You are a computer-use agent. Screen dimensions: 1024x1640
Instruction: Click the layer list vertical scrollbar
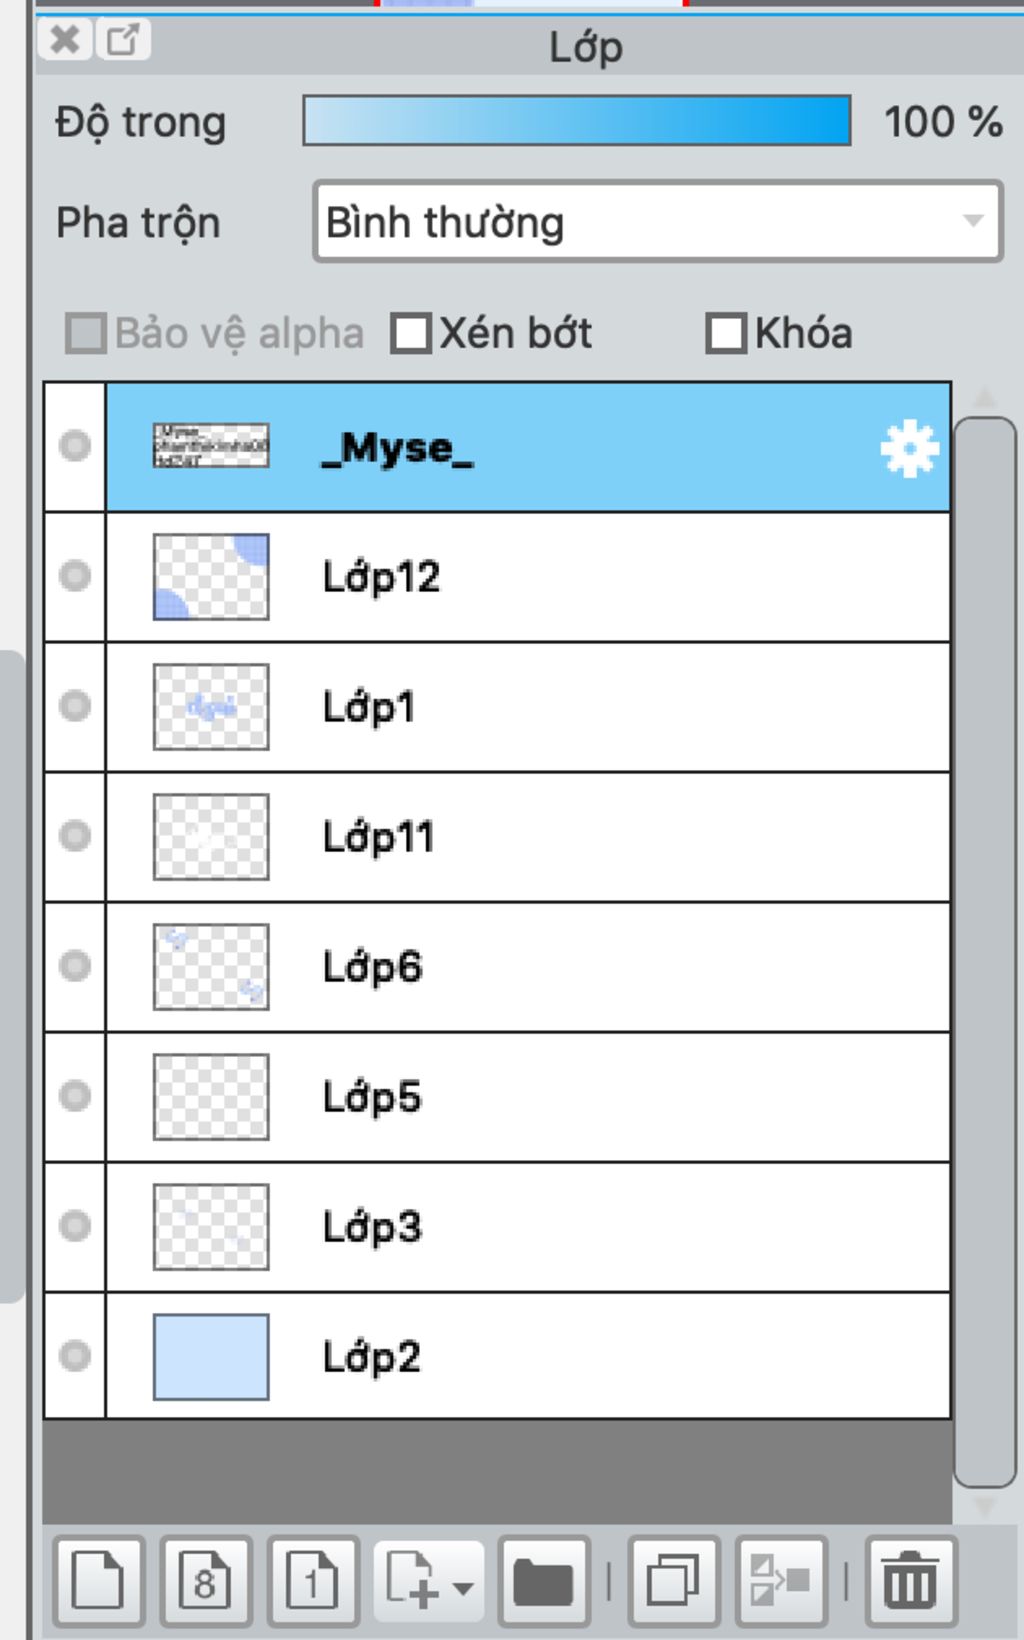tap(984, 950)
